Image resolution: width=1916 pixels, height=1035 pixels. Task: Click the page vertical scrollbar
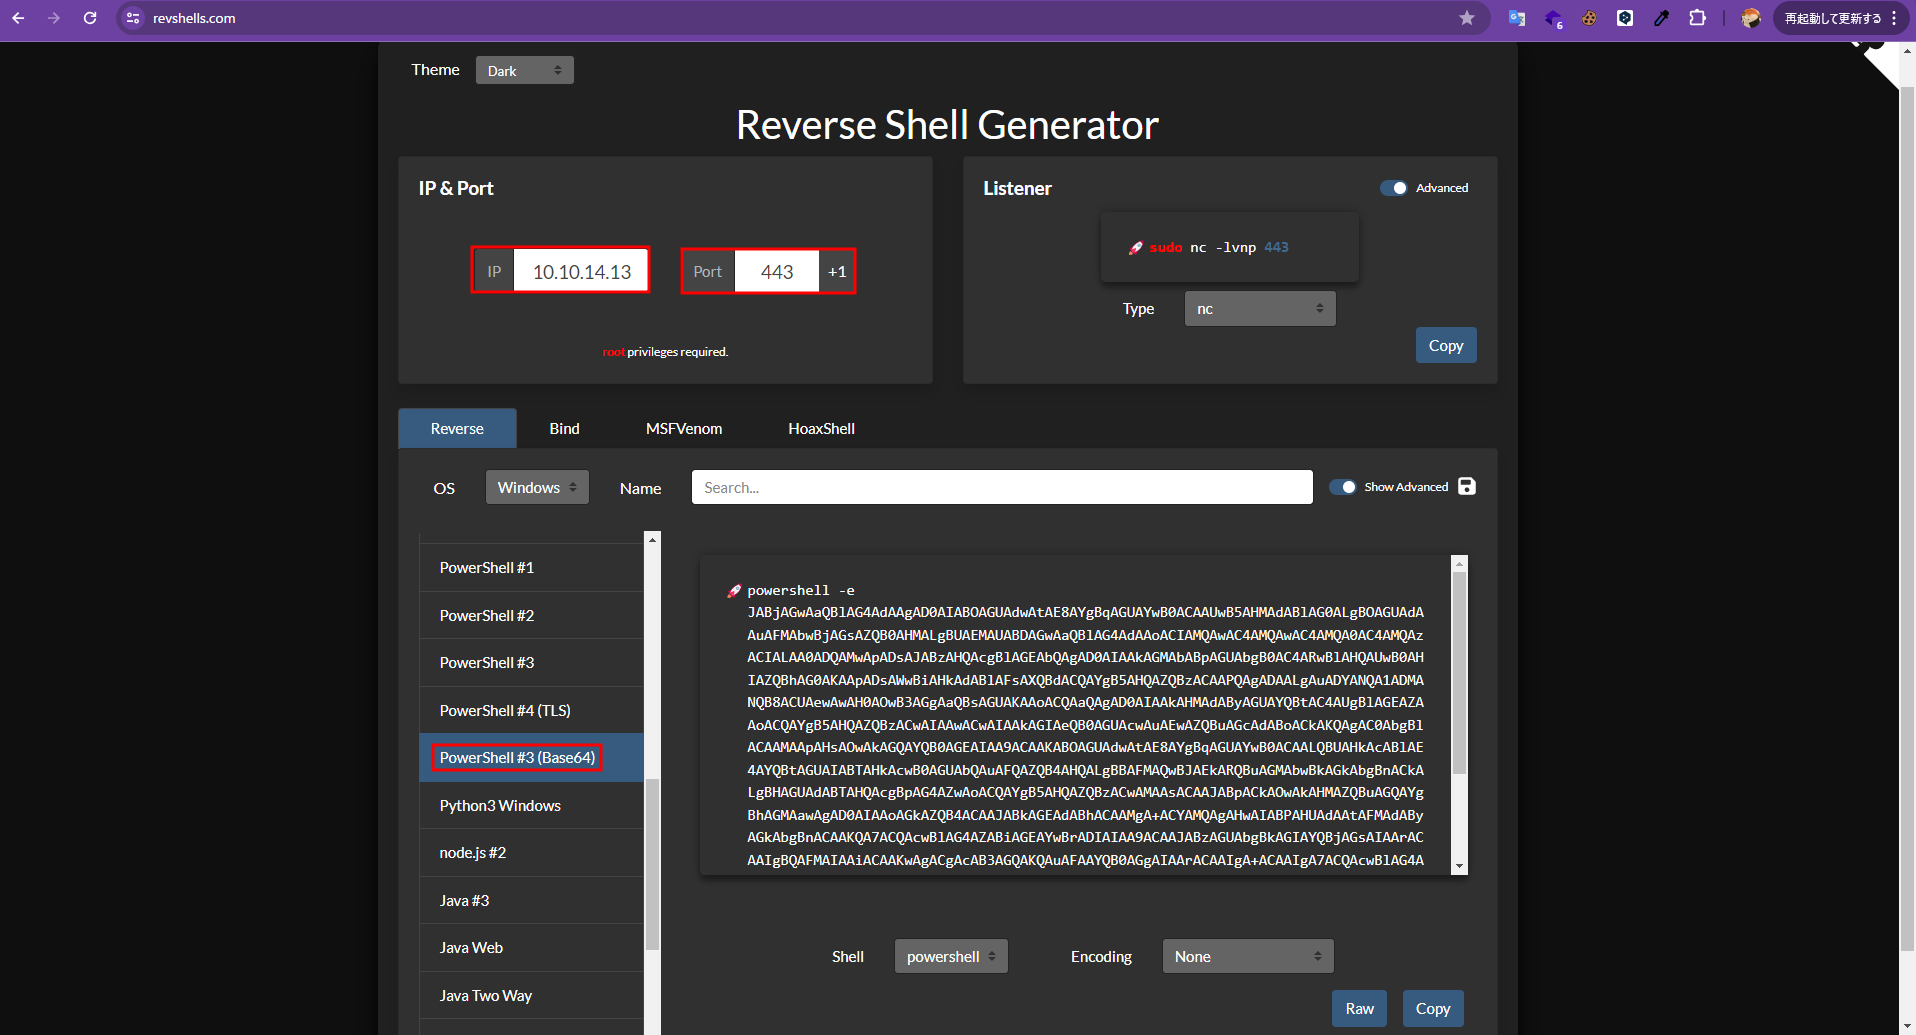1907,517
